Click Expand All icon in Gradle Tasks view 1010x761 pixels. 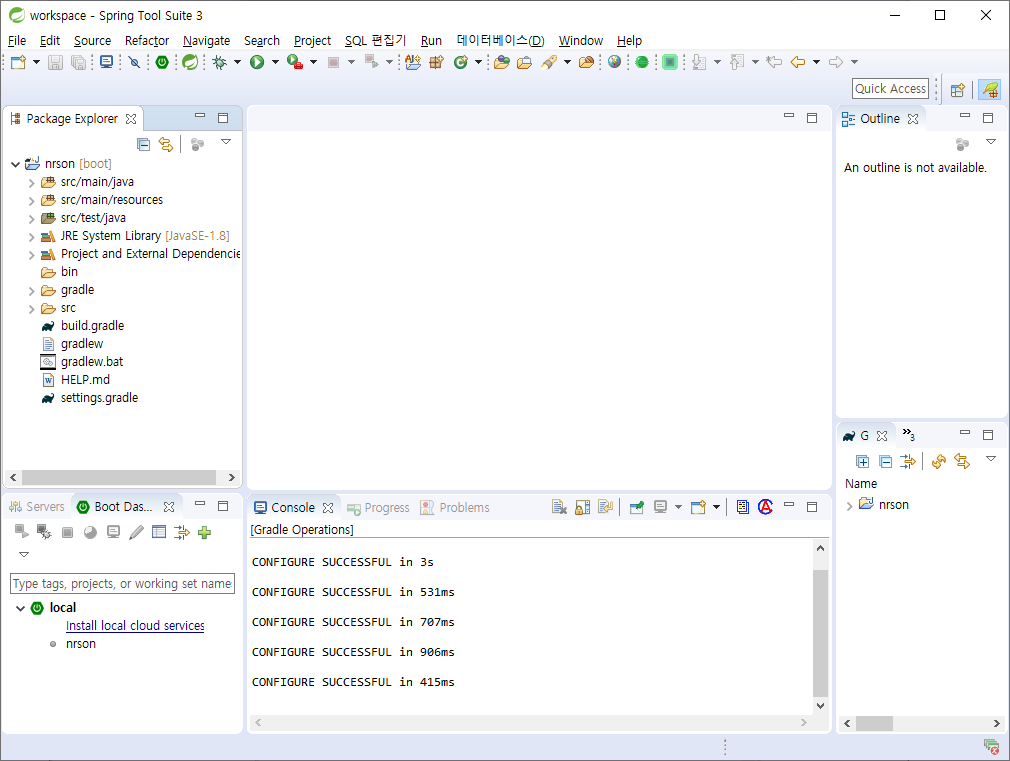[862, 461]
